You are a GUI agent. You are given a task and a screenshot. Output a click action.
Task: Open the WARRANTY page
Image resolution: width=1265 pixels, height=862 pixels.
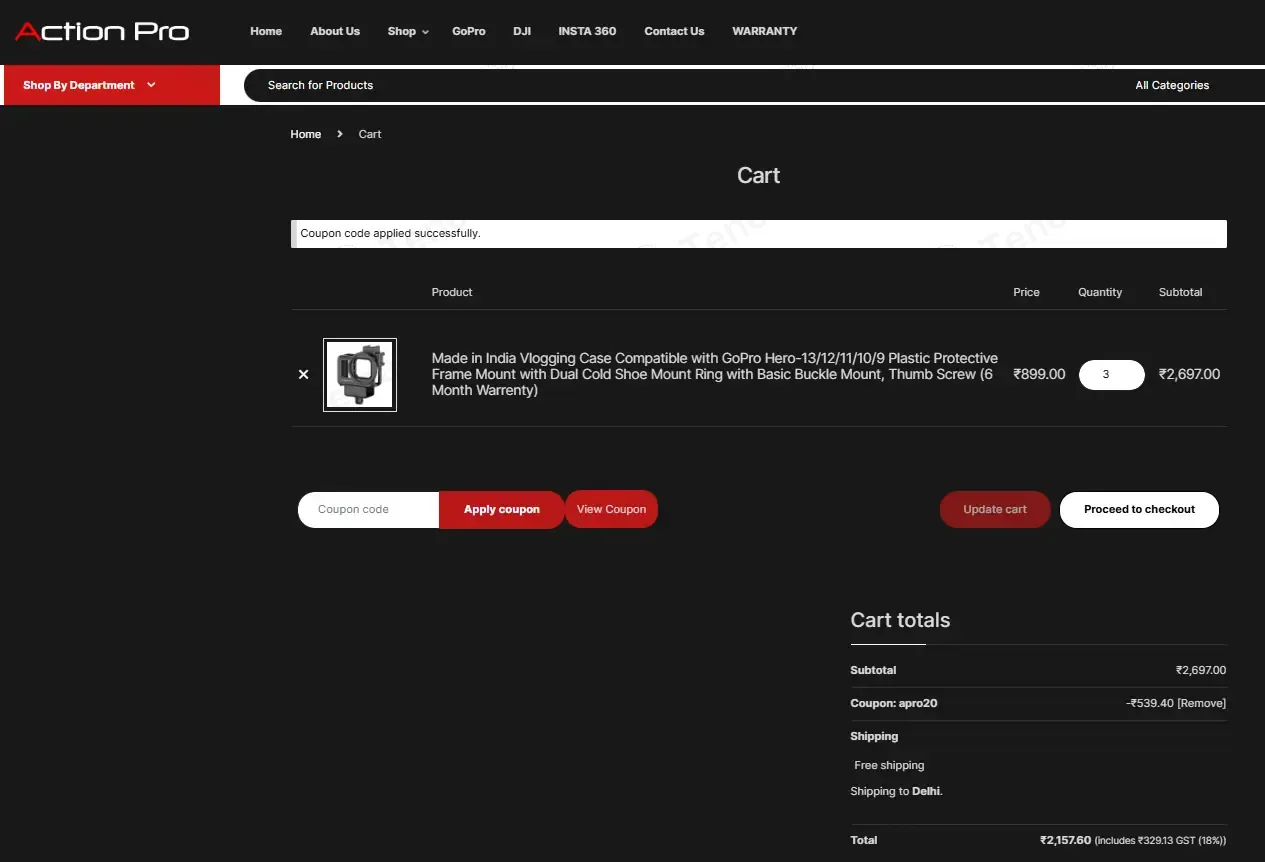tap(764, 32)
